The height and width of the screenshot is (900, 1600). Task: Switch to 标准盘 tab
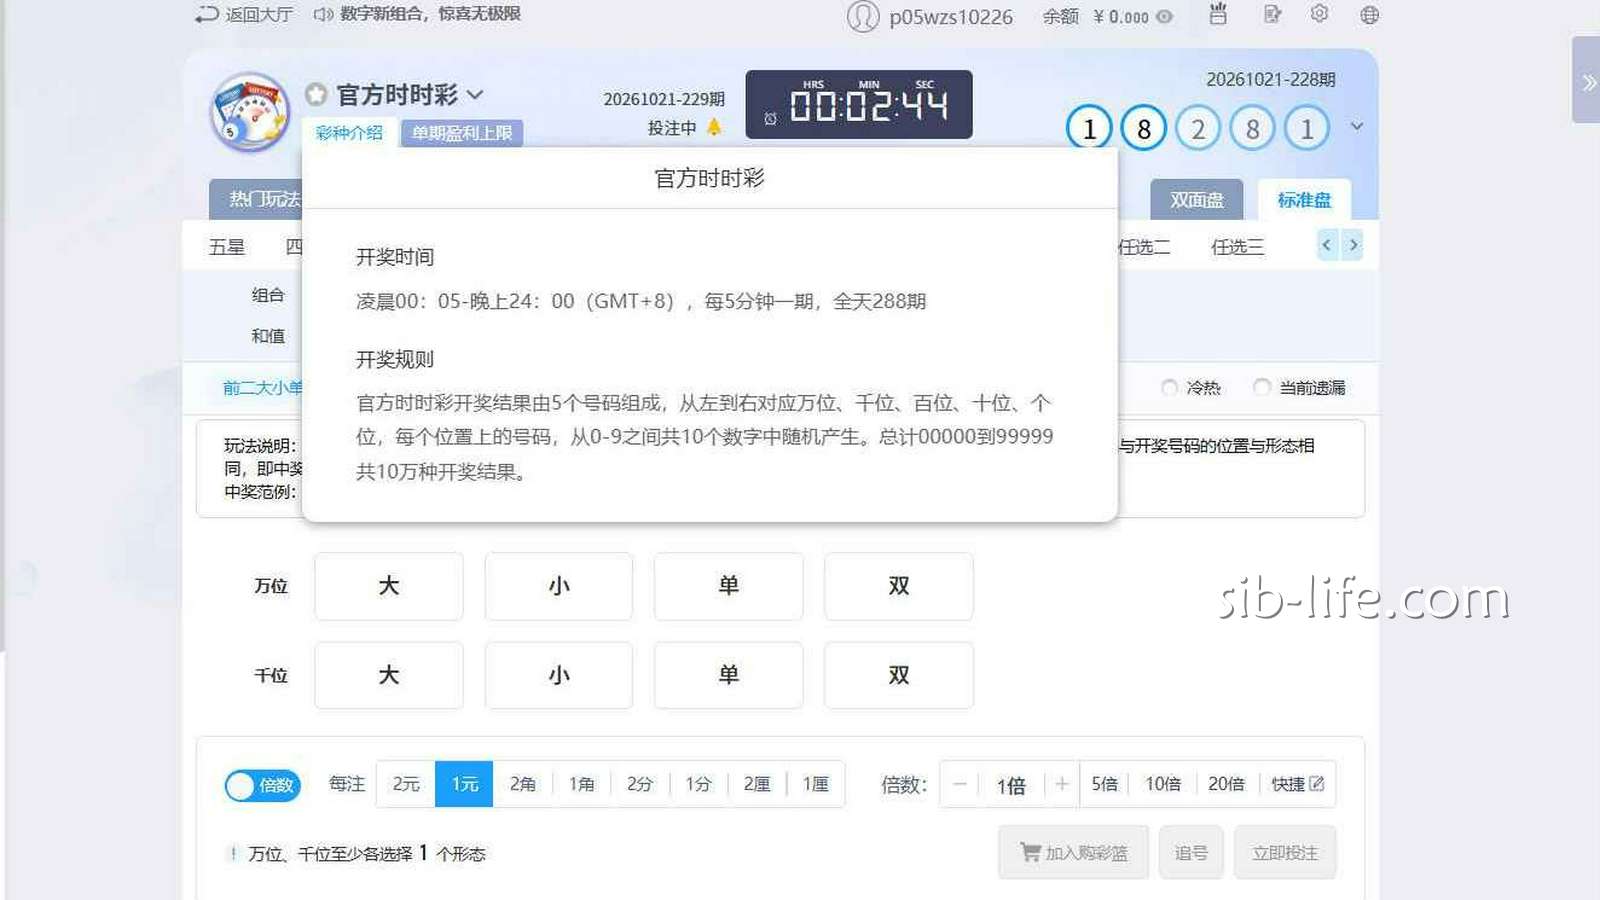(x=1304, y=200)
